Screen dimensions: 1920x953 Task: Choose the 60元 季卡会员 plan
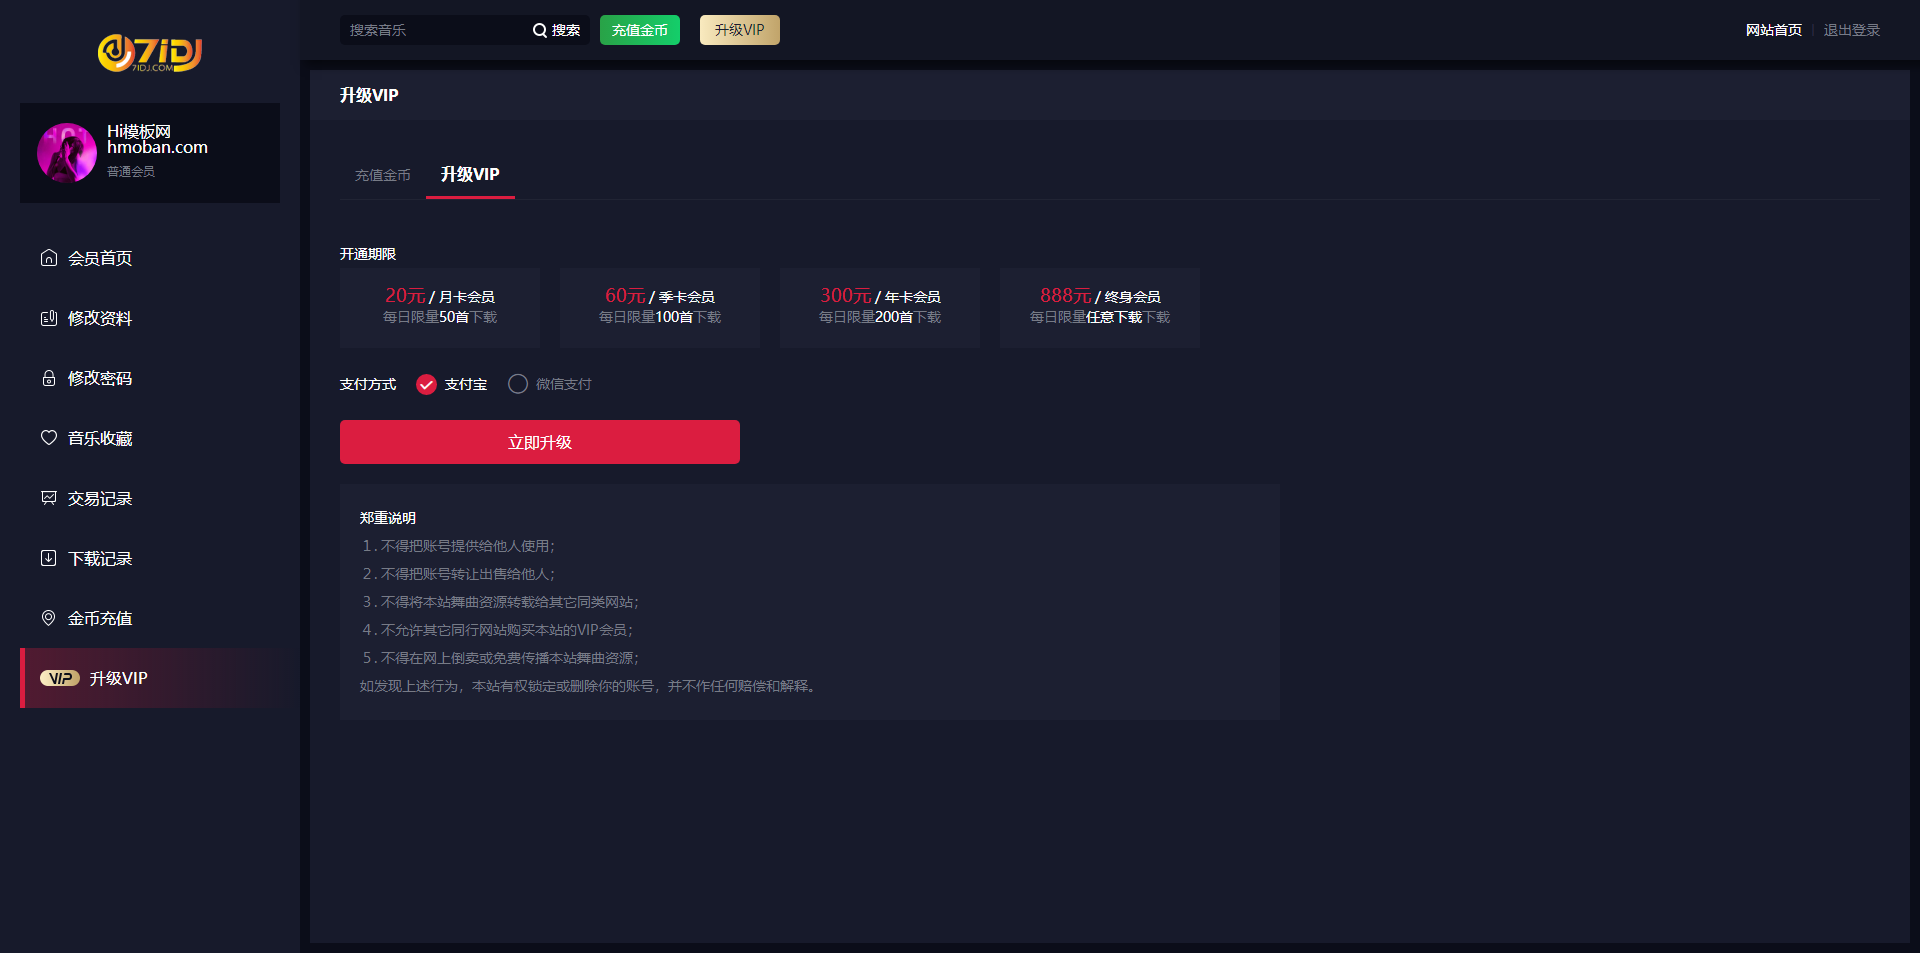pyautogui.click(x=660, y=307)
